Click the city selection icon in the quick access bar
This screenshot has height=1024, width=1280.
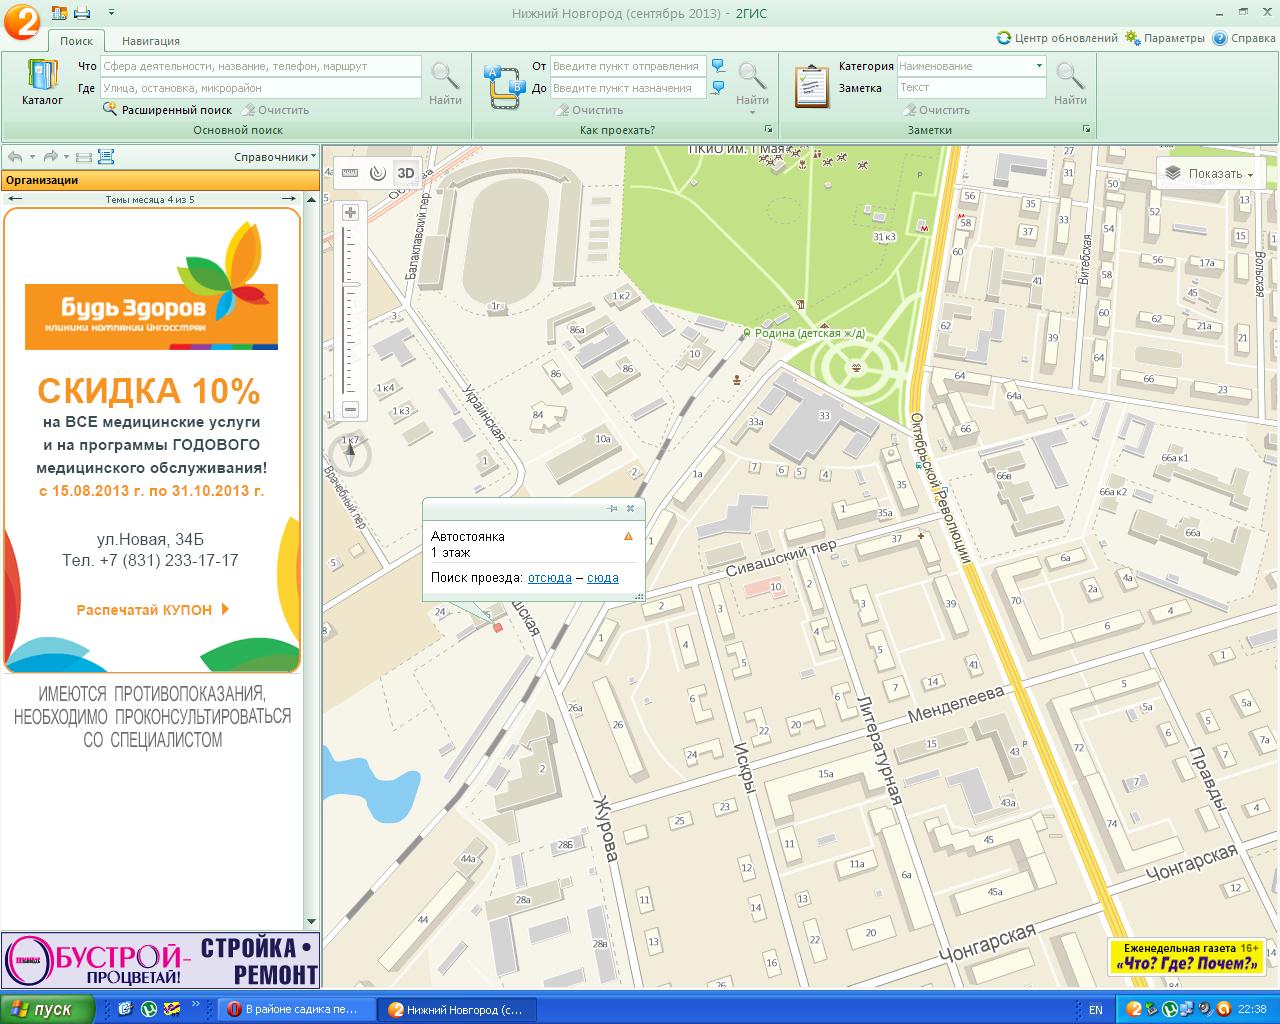coord(59,12)
